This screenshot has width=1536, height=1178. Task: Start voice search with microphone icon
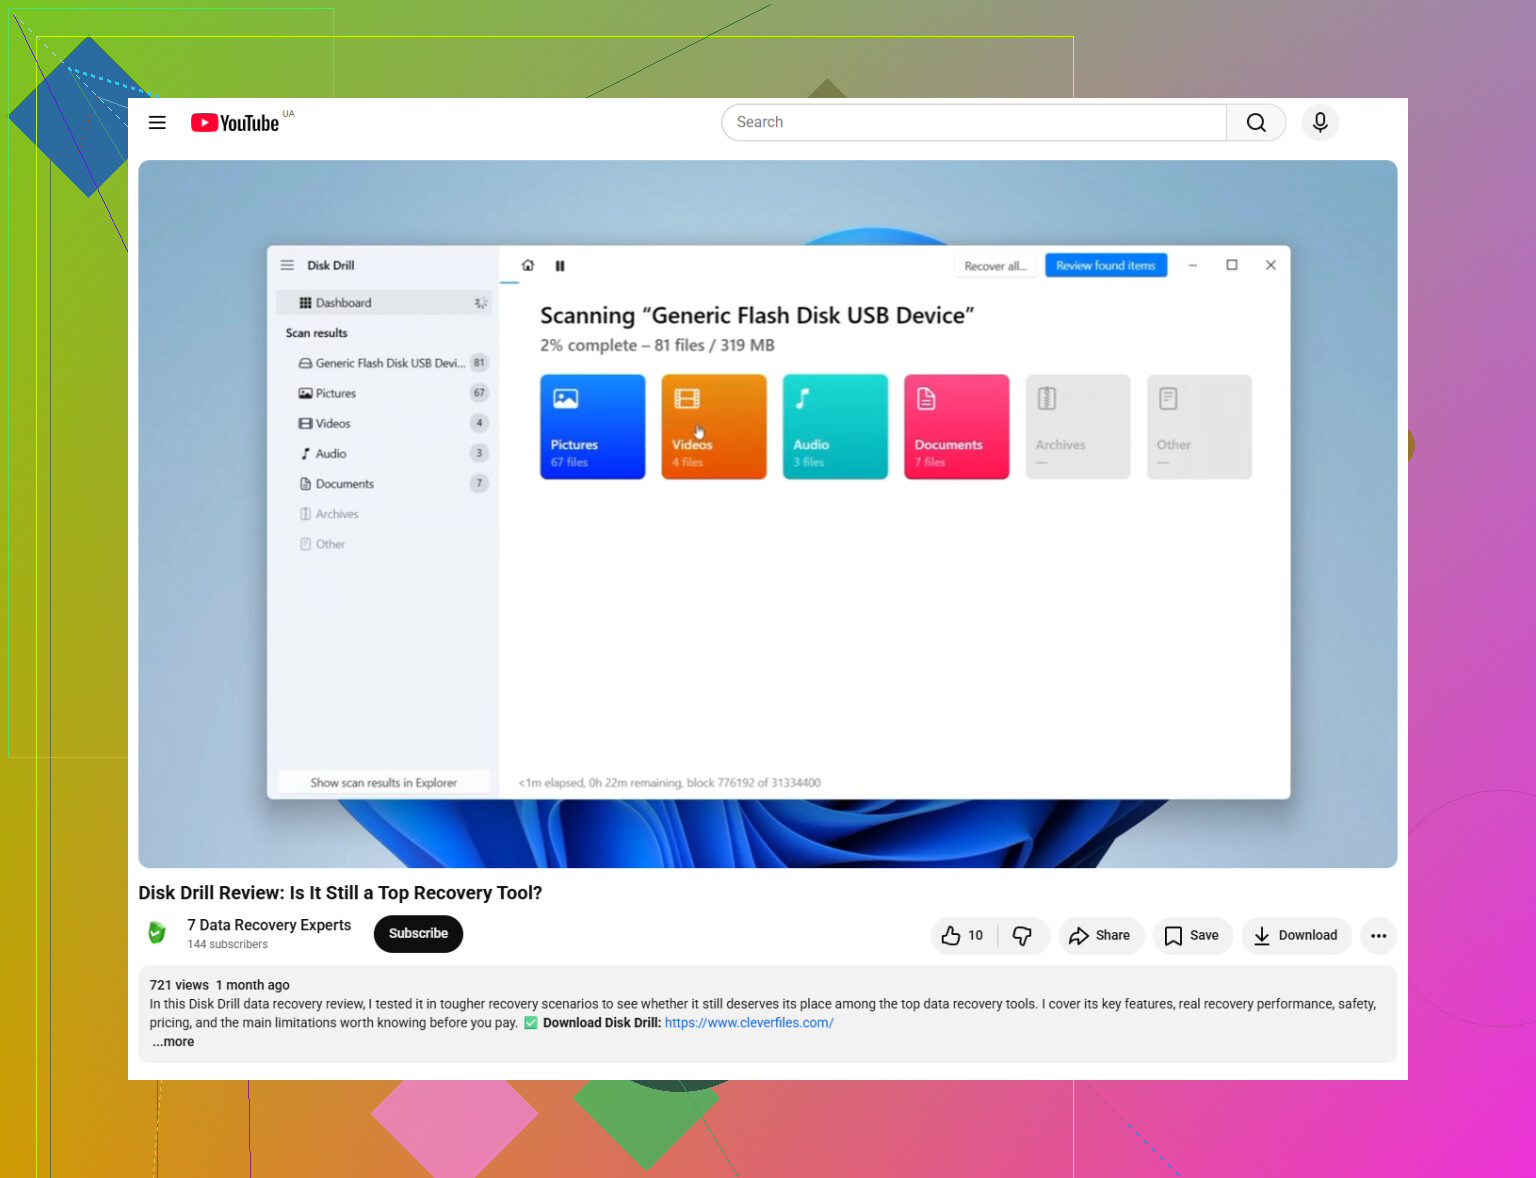pos(1320,122)
